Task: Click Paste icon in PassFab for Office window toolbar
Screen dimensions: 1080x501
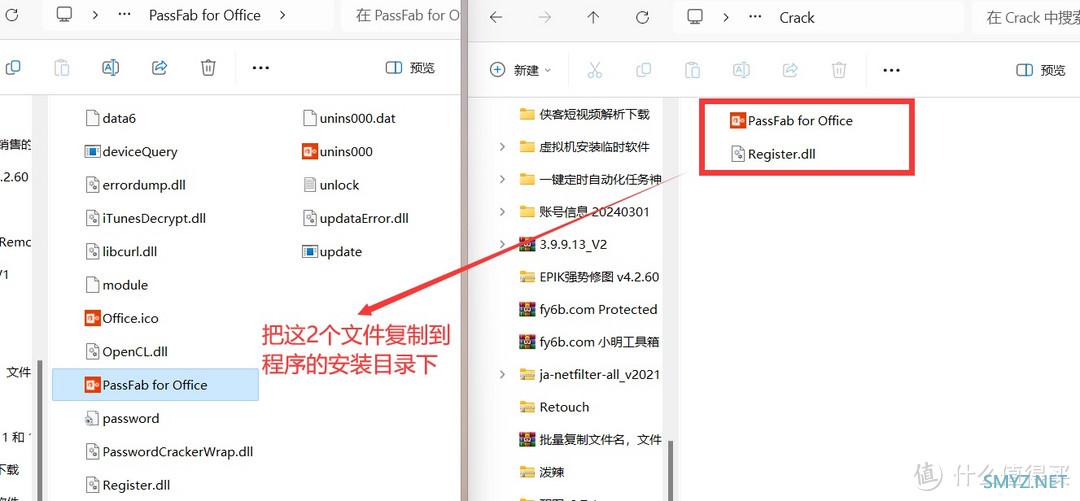Action: (62, 68)
